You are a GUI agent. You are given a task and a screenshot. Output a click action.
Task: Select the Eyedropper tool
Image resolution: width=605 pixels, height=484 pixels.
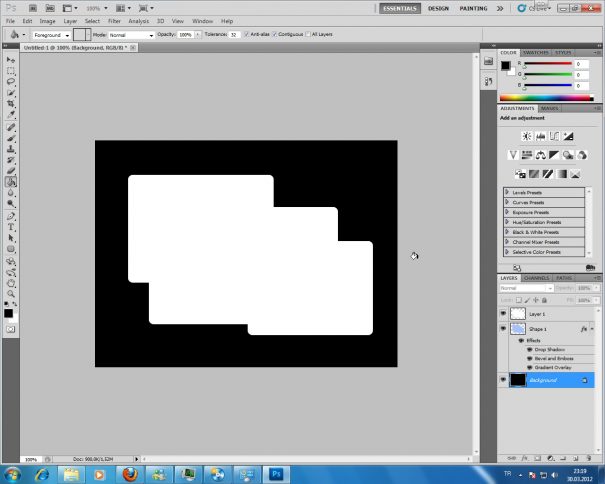11,114
